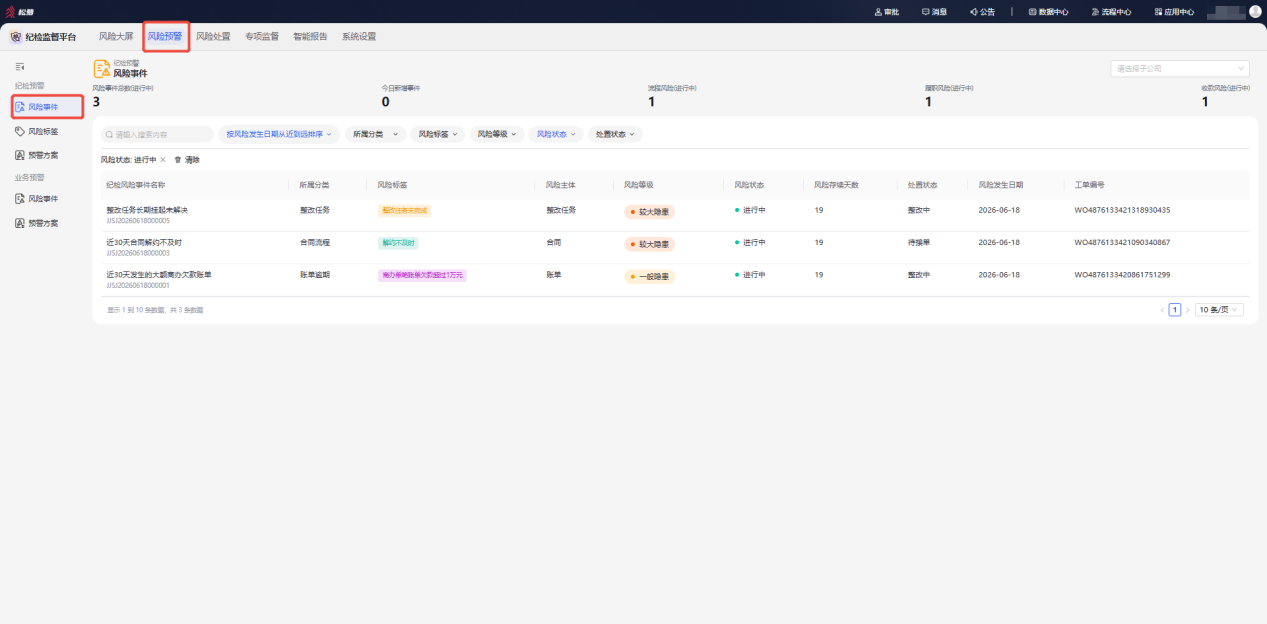Collapse the left sidebar menu icon
Image resolution: width=1267 pixels, height=624 pixels.
coord(20,67)
